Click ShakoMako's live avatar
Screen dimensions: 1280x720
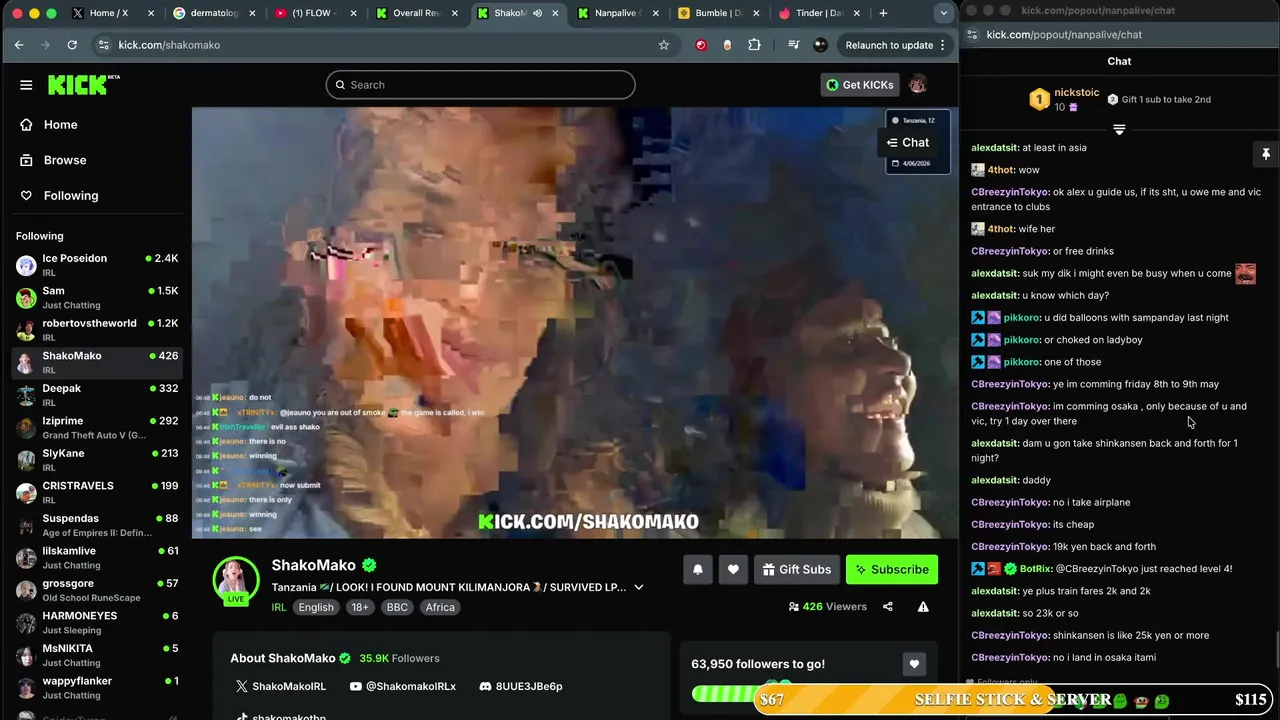[x=236, y=581]
